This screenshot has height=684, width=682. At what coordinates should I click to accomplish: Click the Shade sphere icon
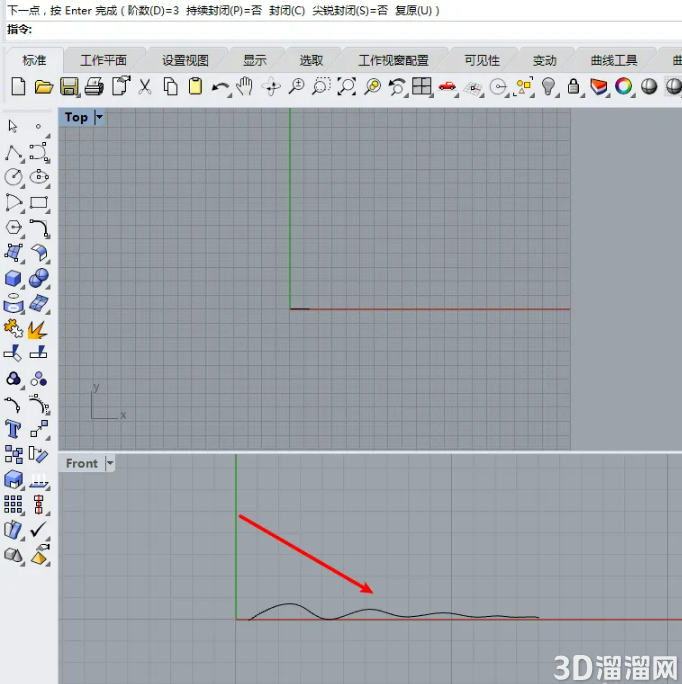pos(649,86)
